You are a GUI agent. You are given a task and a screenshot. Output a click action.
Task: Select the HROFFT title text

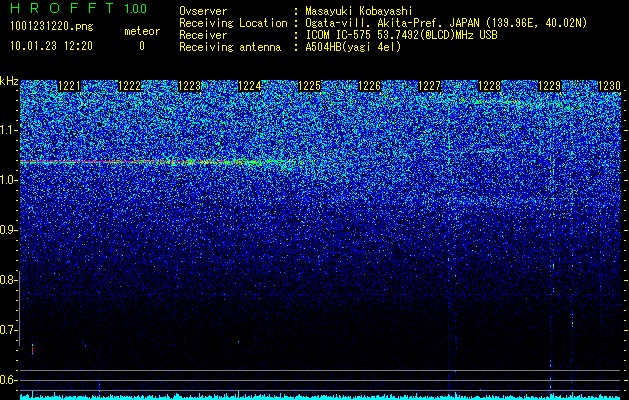(62, 8)
